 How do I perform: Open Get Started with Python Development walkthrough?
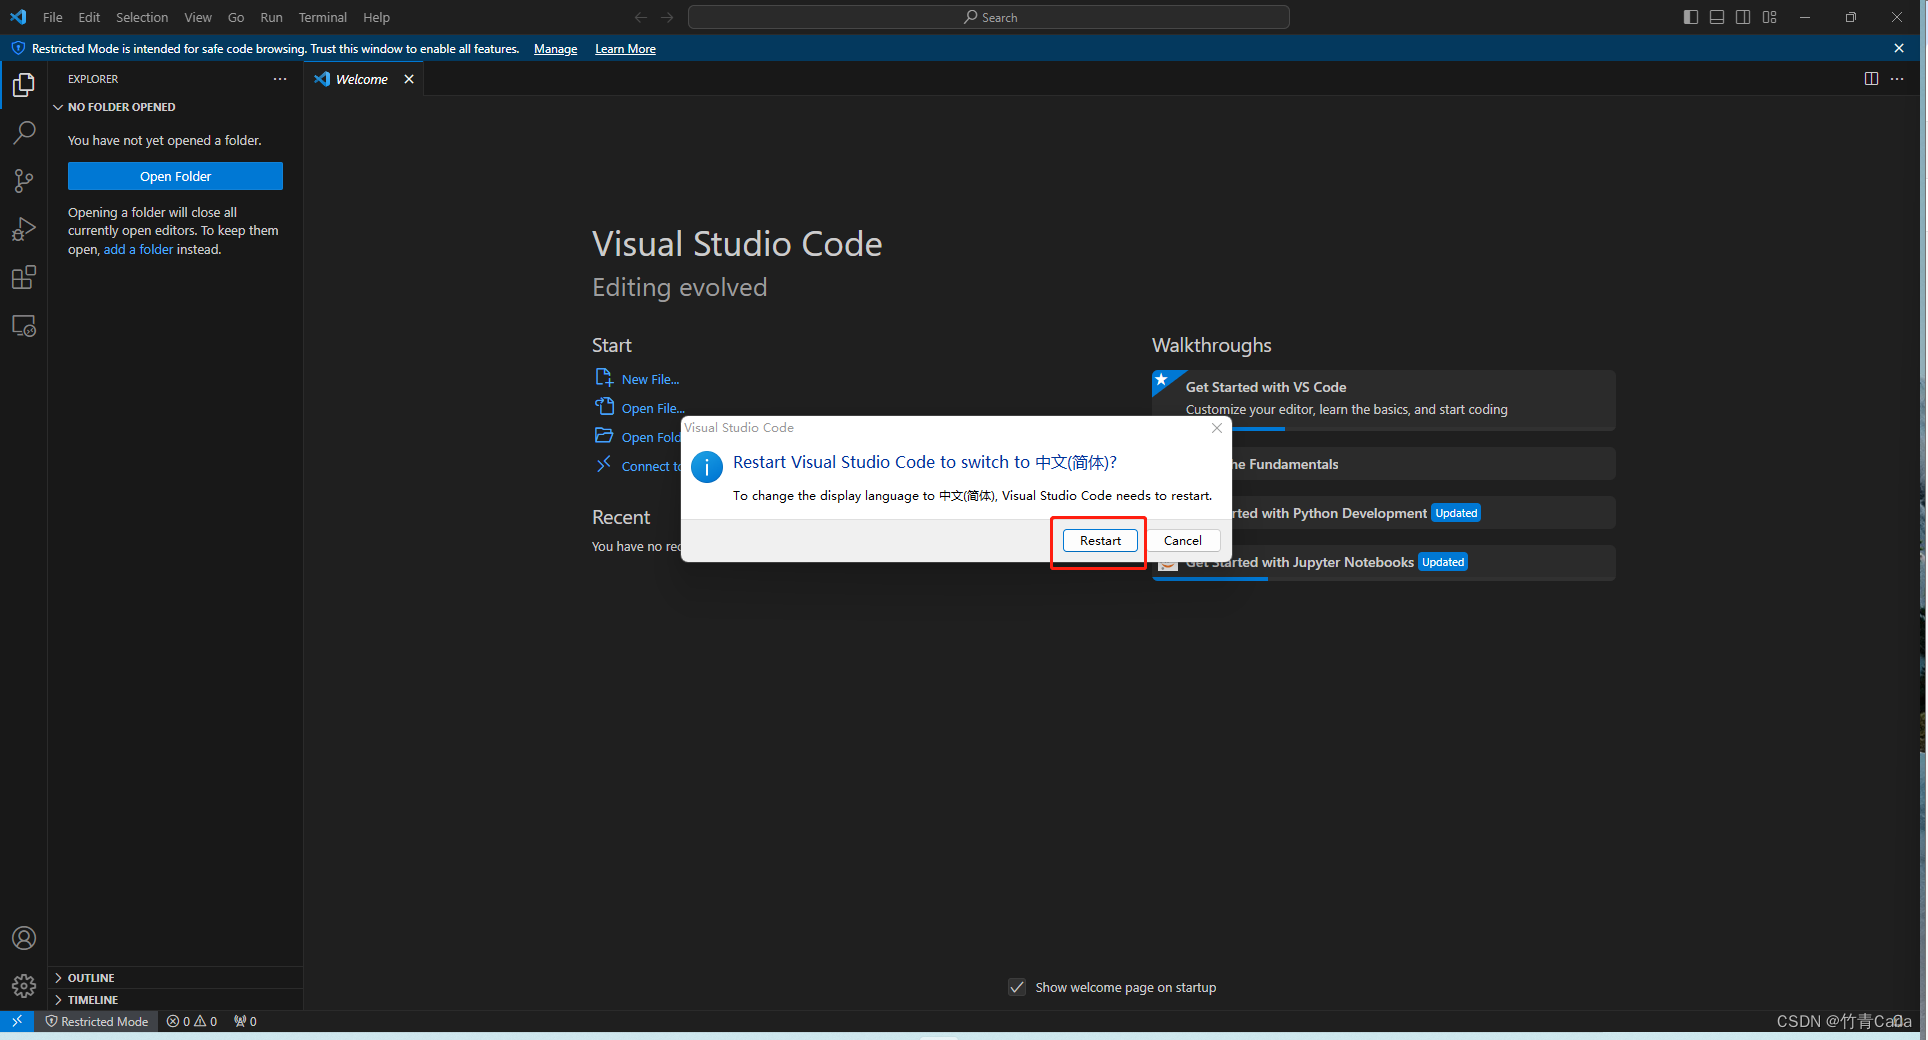[1423, 513]
